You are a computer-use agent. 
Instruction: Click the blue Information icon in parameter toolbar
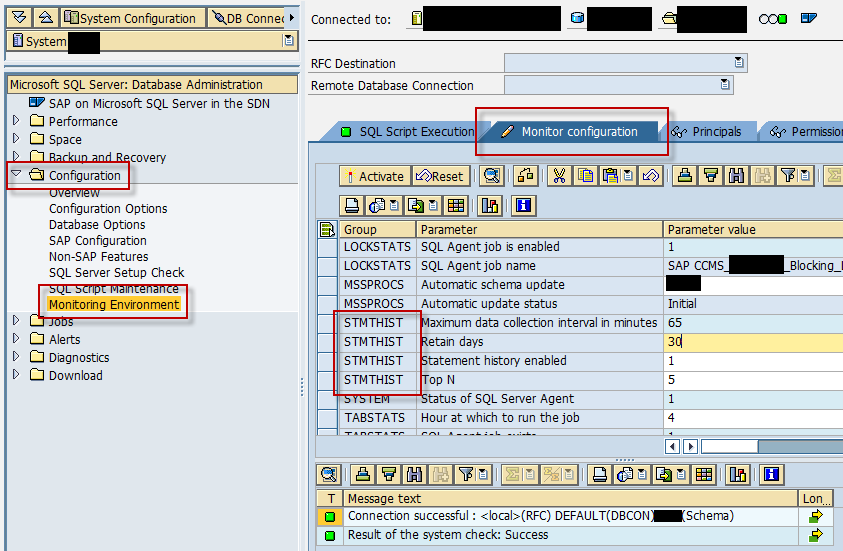pyautogui.click(x=523, y=205)
